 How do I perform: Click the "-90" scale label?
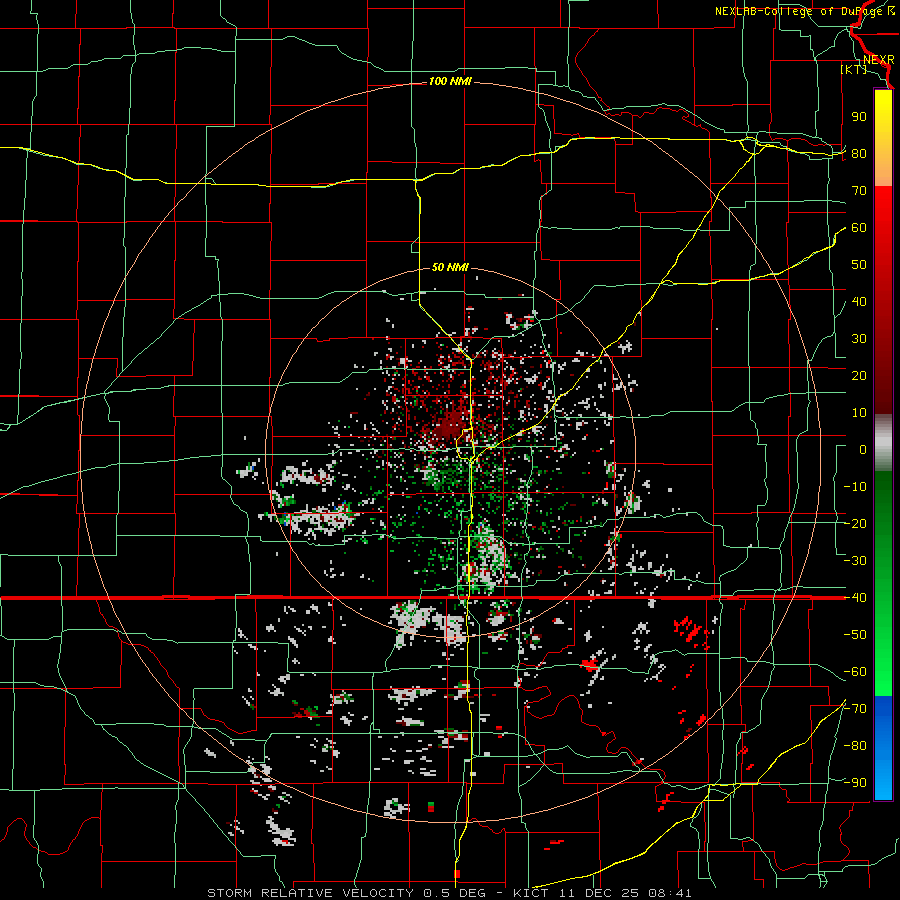pos(855,783)
